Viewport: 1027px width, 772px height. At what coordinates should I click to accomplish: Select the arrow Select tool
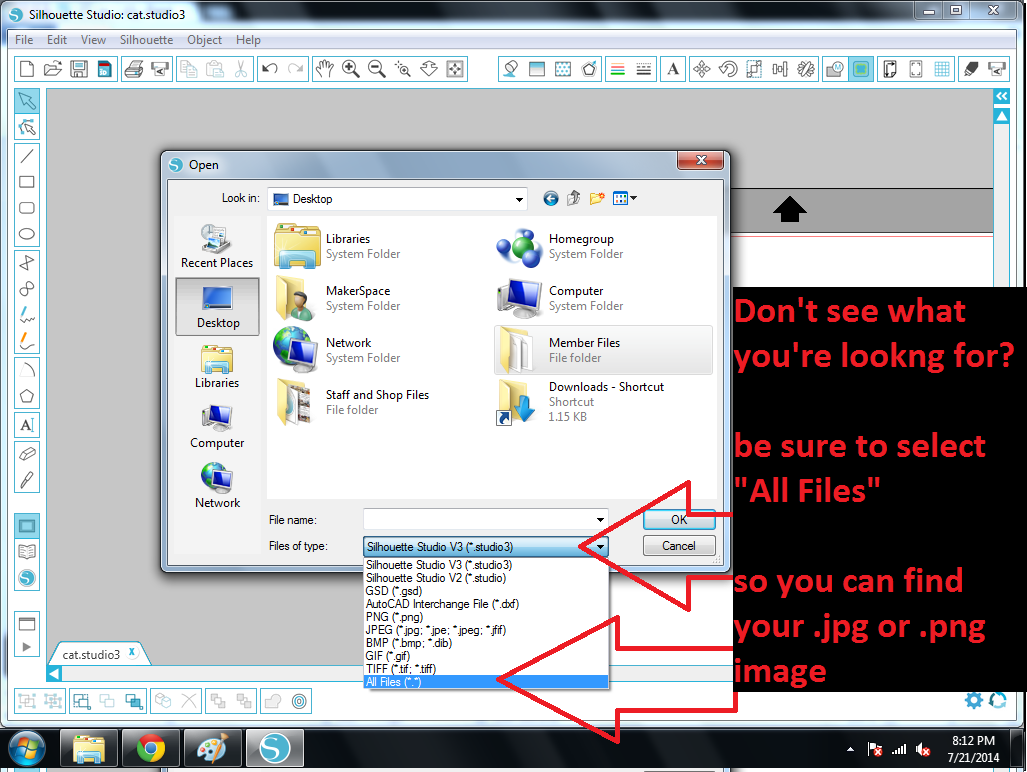pyautogui.click(x=27, y=101)
